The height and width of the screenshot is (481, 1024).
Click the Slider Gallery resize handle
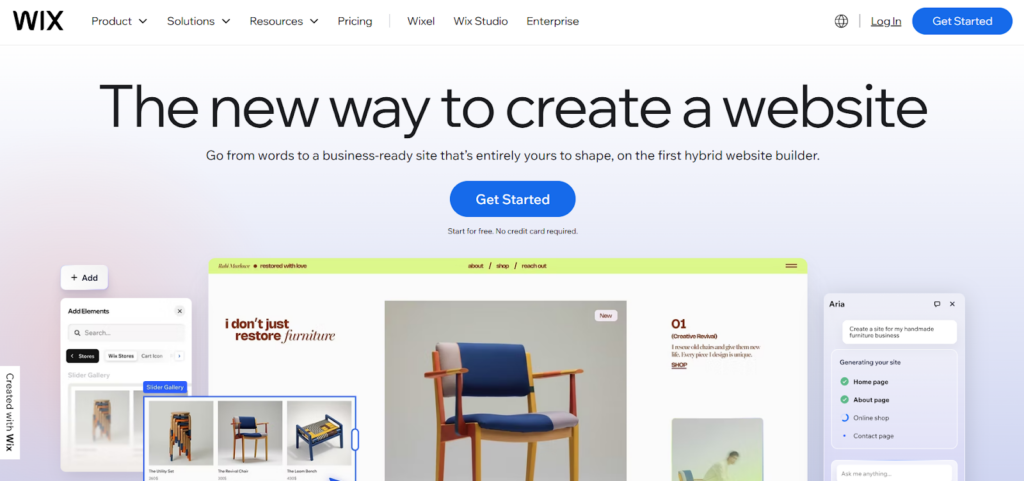coord(355,439)
